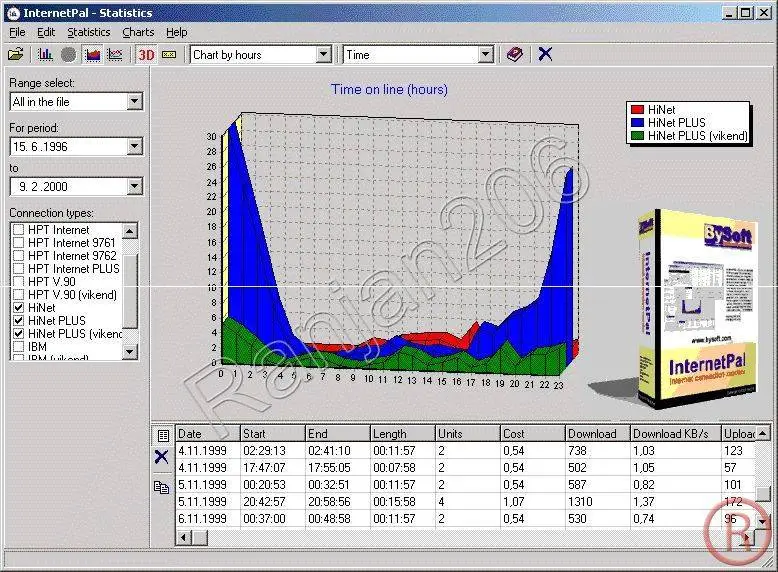
Task: Check the HPT Internet PLUS checkbox
Action: click(x=18, y=269)
